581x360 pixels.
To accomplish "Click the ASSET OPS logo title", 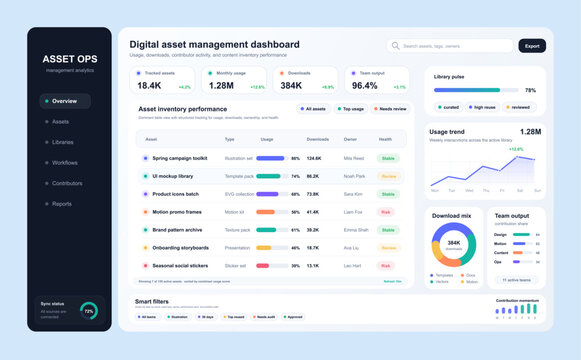I will [x=70, y=59].
